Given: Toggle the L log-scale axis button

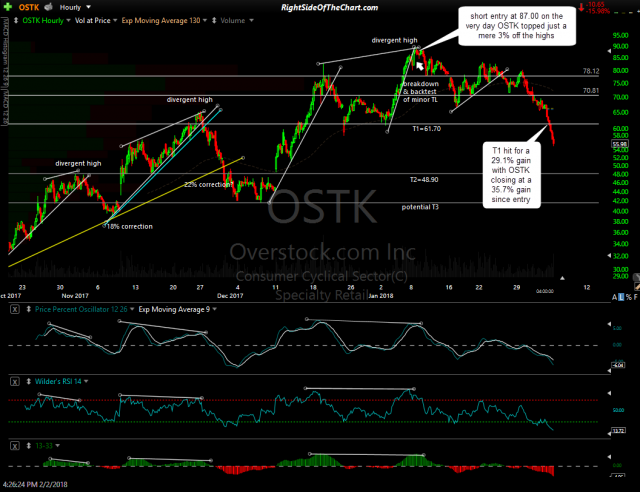Looking at the screenshot, I should (621, 297).
